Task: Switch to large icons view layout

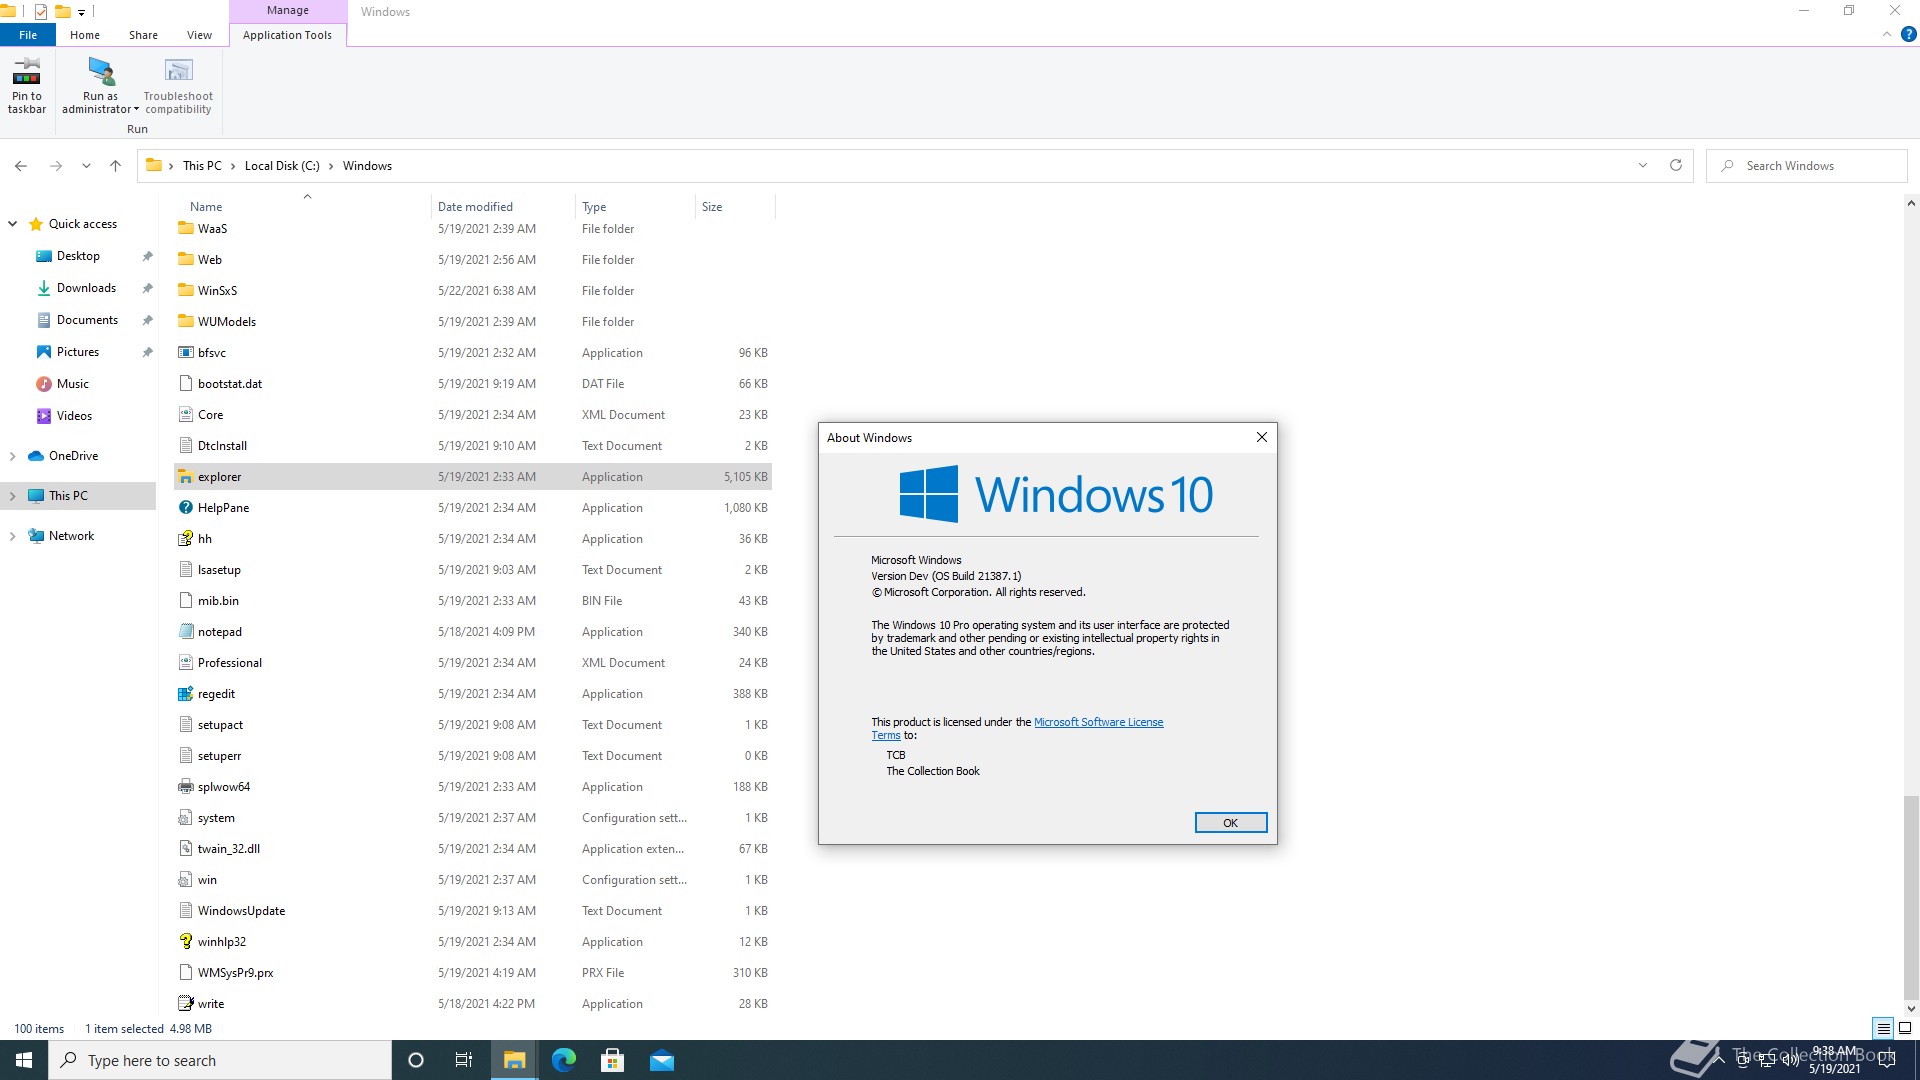Action: (x=1905, y=1028)
